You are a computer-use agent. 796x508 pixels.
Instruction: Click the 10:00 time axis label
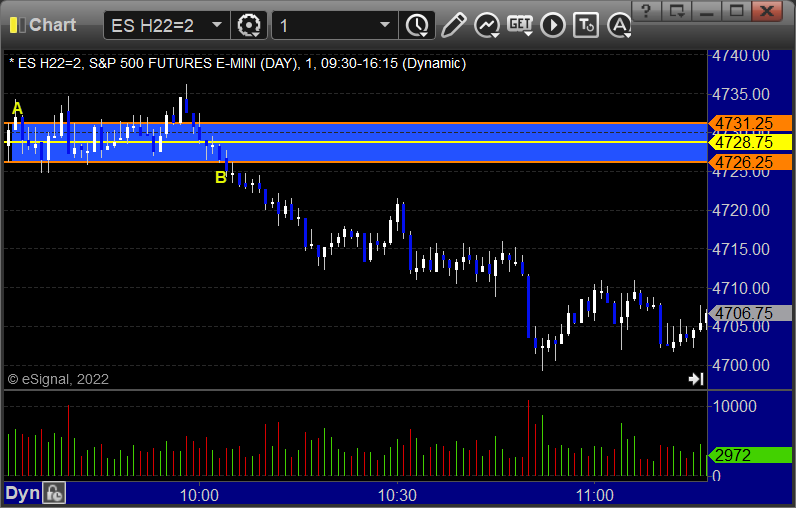click(x=199, y=495)
